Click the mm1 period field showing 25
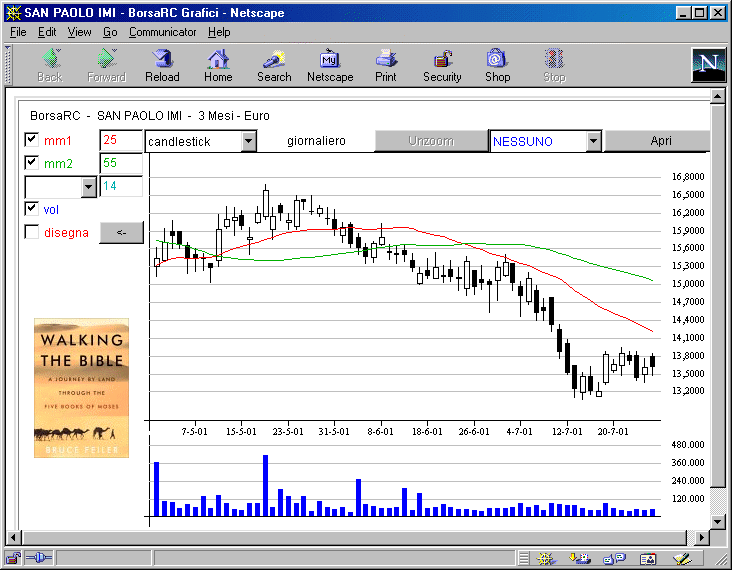The height and width of the screenshot is (570, 732). (x=121, y=140)
